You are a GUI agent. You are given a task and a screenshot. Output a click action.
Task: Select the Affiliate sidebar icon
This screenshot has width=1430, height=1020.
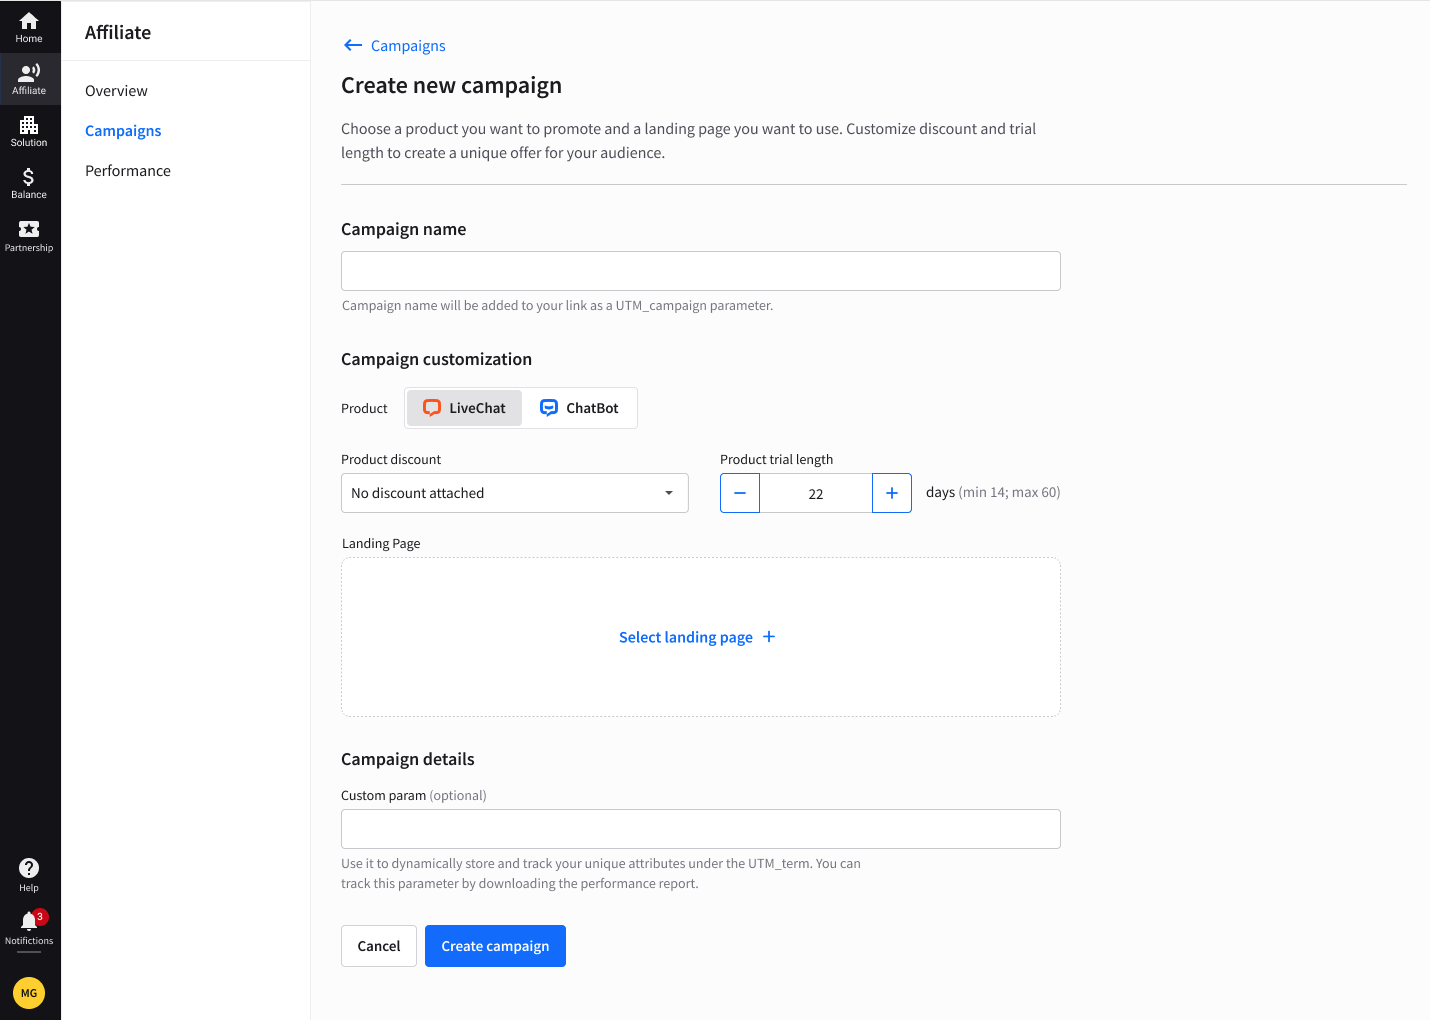pyautogui.click(x=29, y=75)
